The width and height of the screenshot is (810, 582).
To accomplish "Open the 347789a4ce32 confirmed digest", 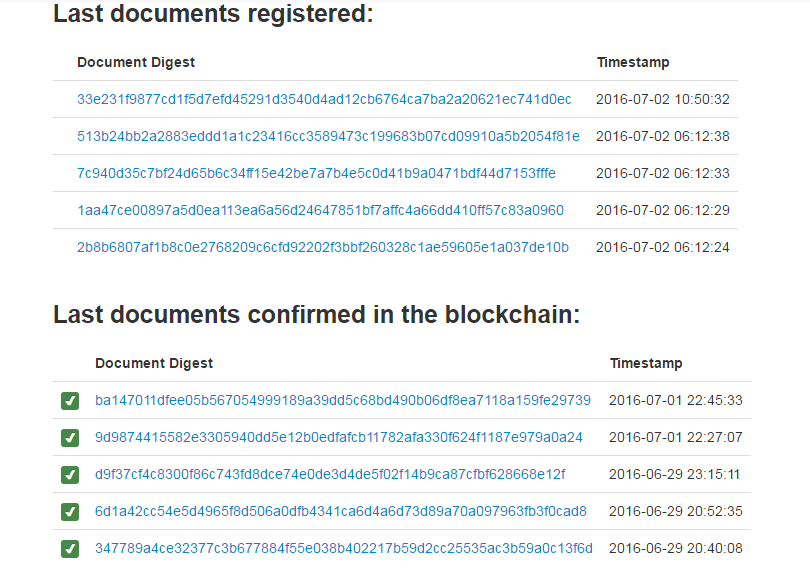I will point(344,548).
